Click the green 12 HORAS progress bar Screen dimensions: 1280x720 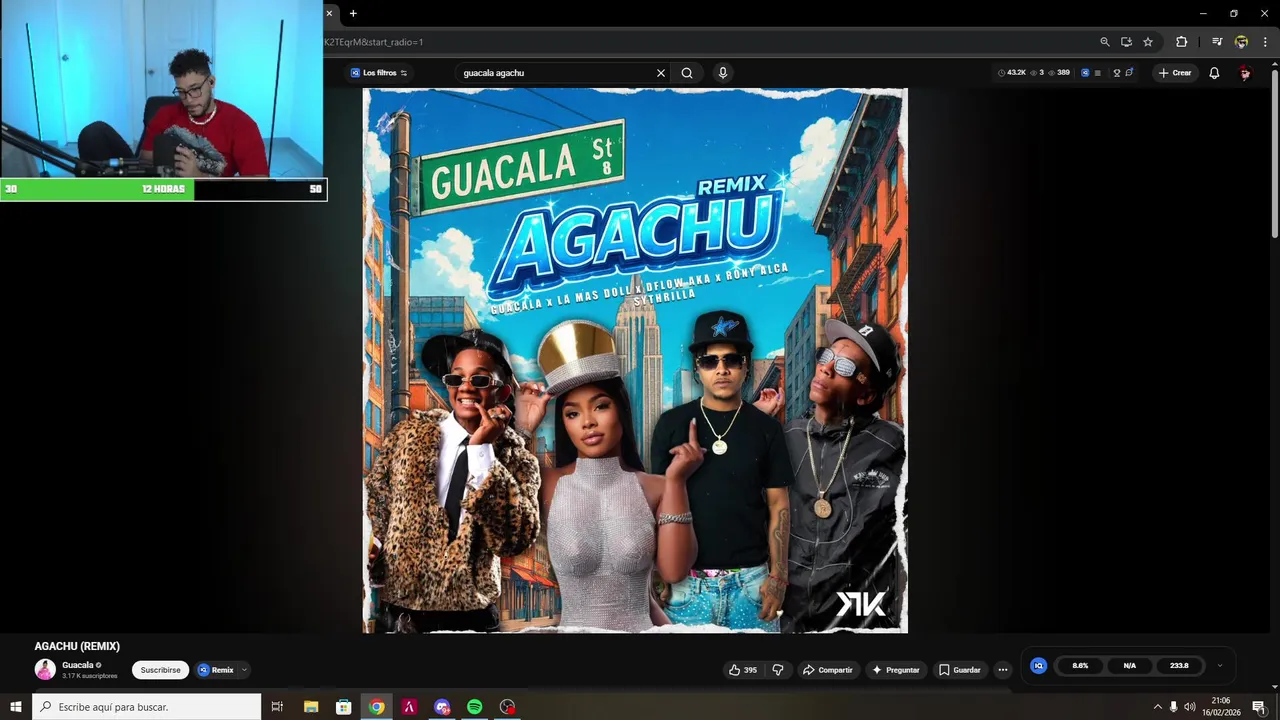point(97,189)
